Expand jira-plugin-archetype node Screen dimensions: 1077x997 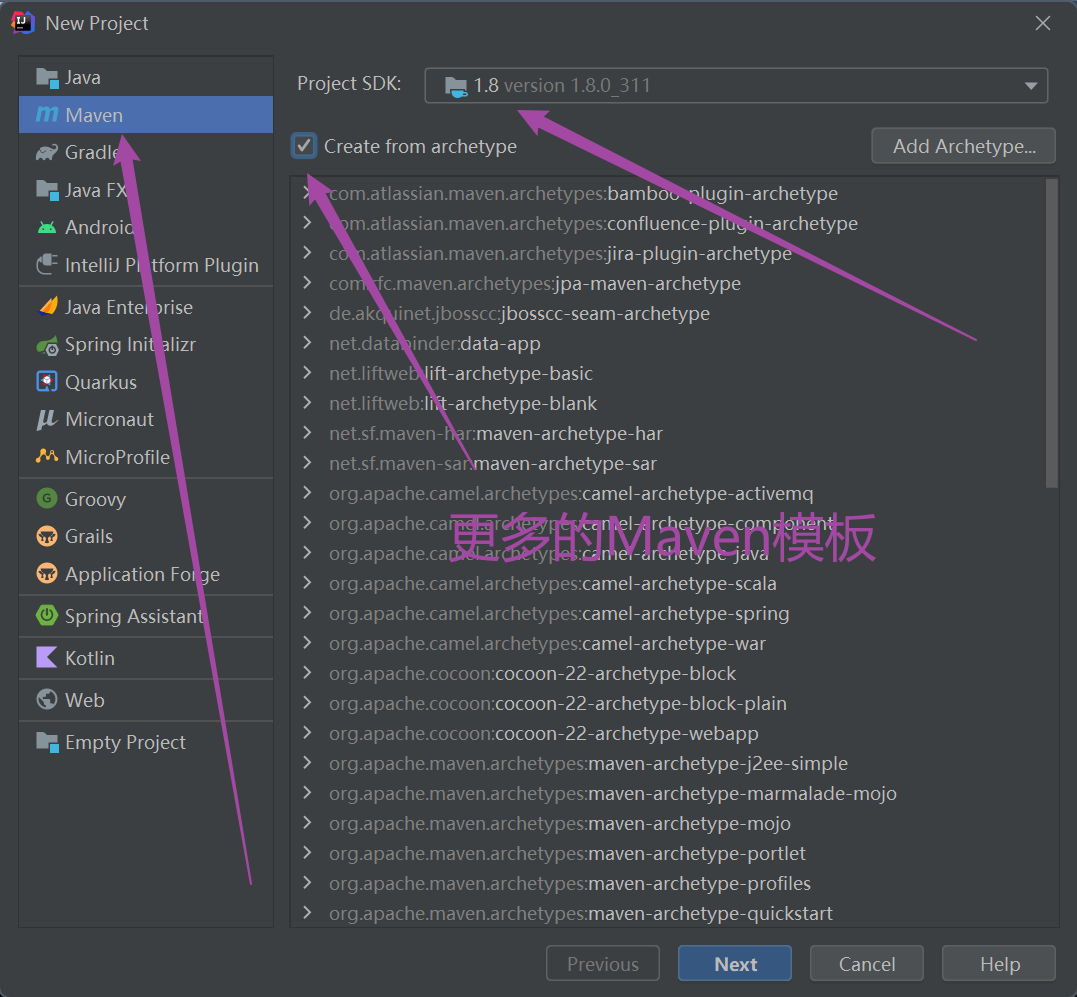(307, 253)
